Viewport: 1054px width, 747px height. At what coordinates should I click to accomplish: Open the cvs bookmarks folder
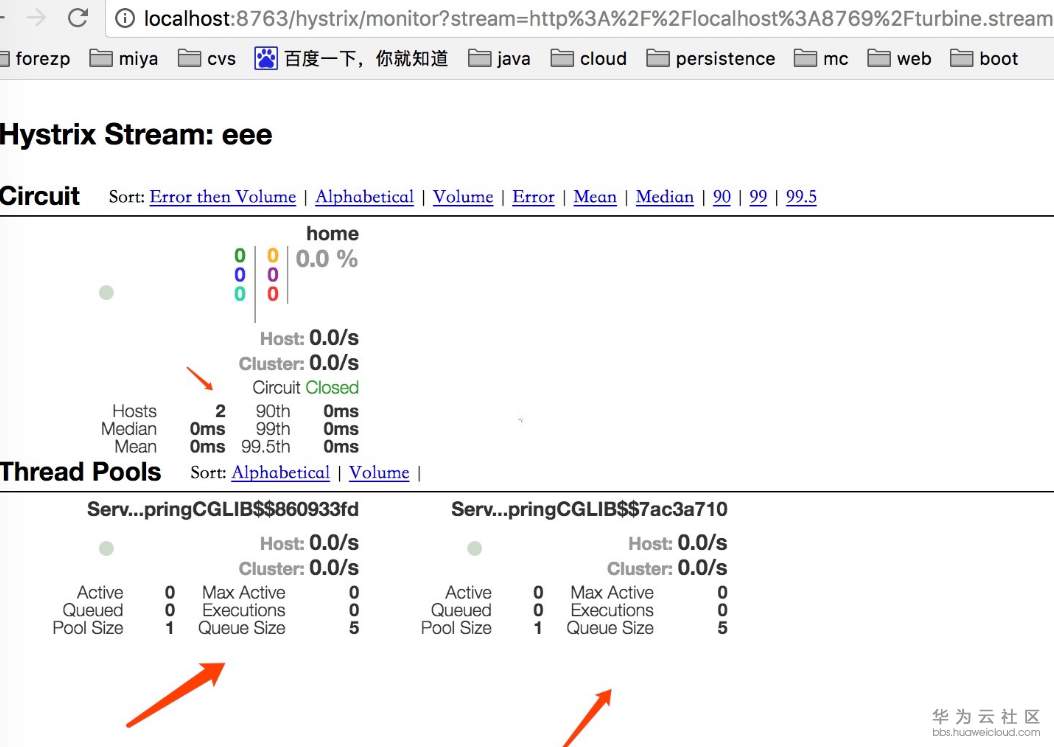click(x=207, y=58)
